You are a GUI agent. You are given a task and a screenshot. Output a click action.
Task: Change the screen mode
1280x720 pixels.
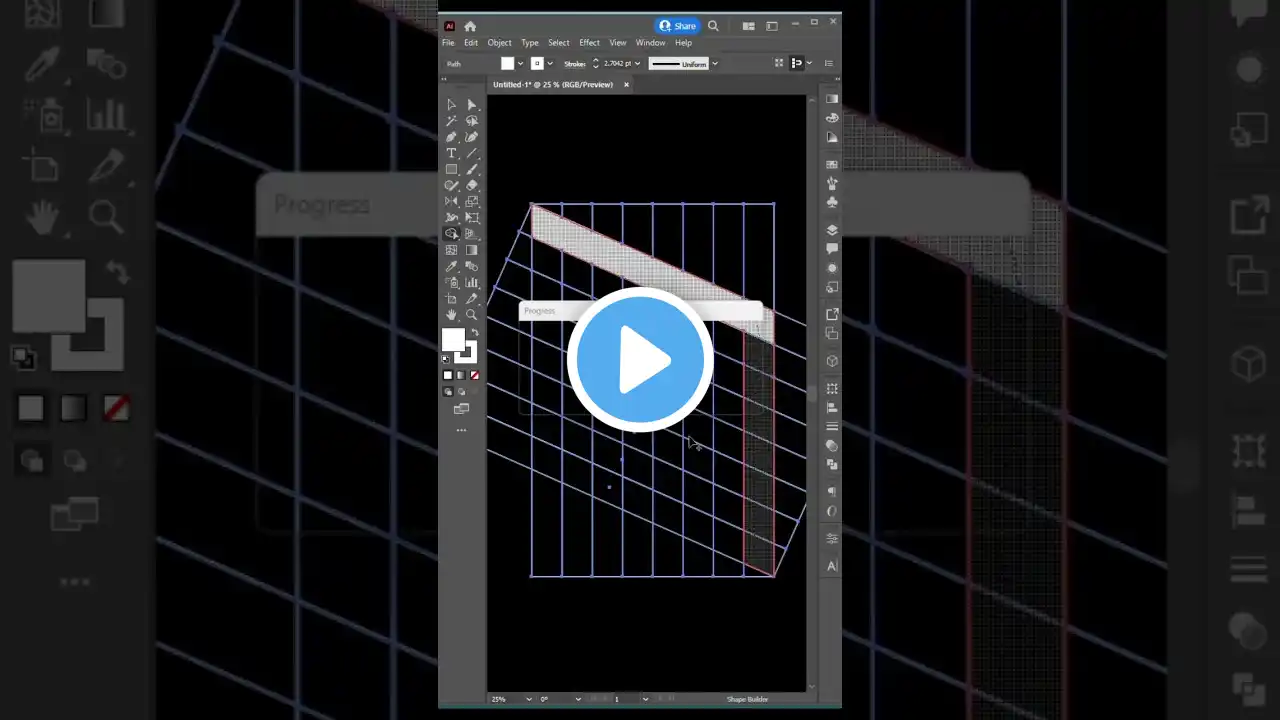coord(461,409)
